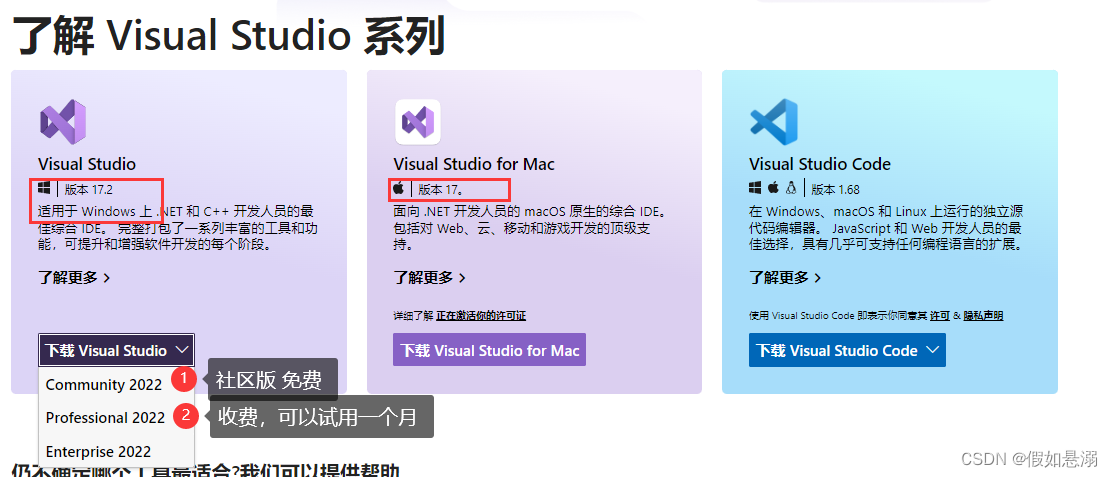This screenshot has width=1113, height=477.
Task: Click the Apple icon under Visual Studio Code
Action: (x=773, y=189)
